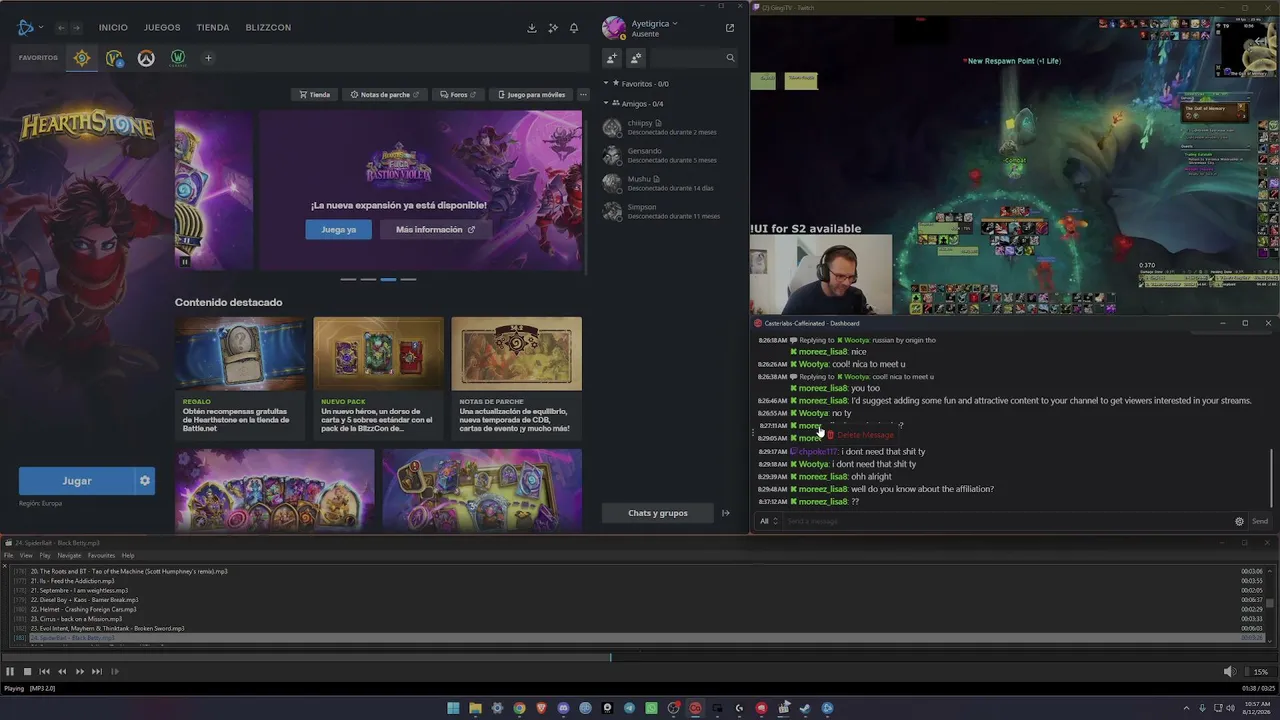Click the Casterlabs chat scrollbar

1272,477
